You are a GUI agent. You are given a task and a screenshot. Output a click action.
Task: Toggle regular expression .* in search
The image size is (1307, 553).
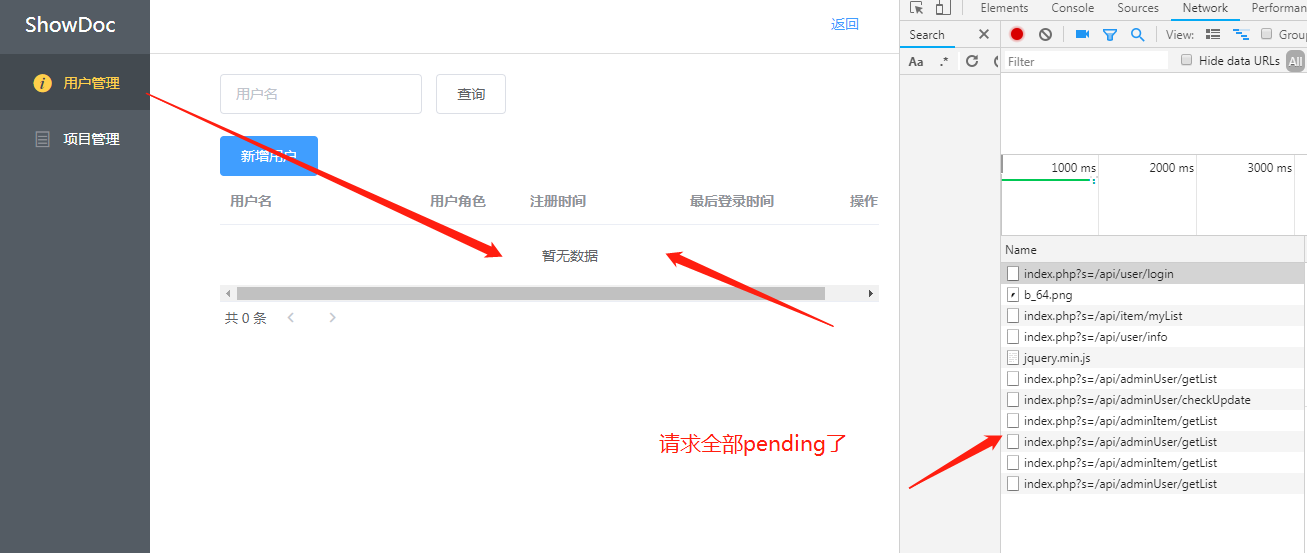click(x=944, y=61)
